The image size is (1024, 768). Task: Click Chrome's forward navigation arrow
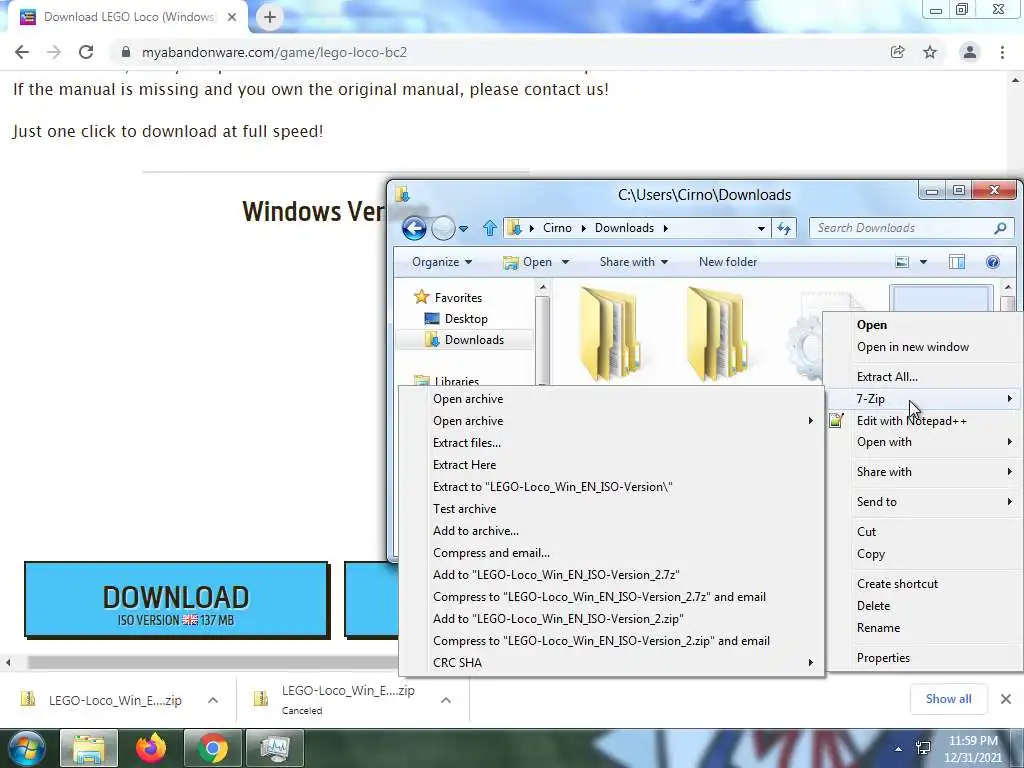(54, 52)
